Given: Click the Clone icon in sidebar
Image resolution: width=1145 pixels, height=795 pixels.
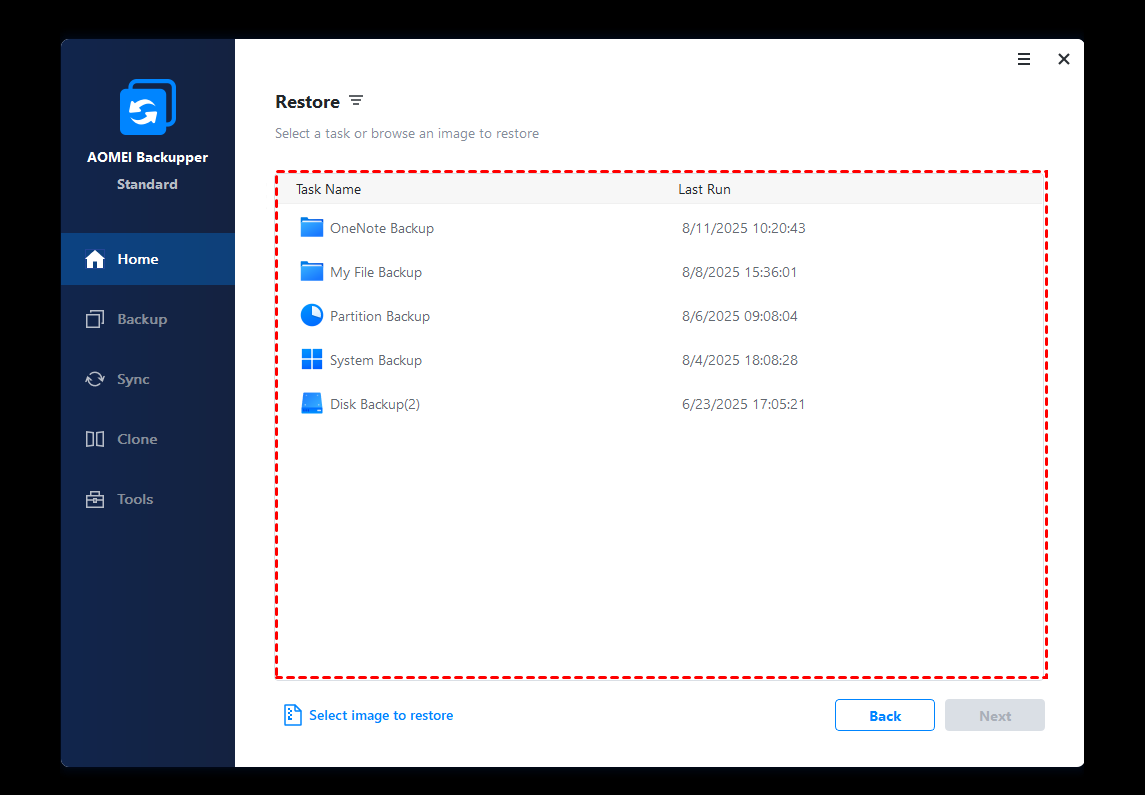Looking at the screenshot, I should point(95,439).
